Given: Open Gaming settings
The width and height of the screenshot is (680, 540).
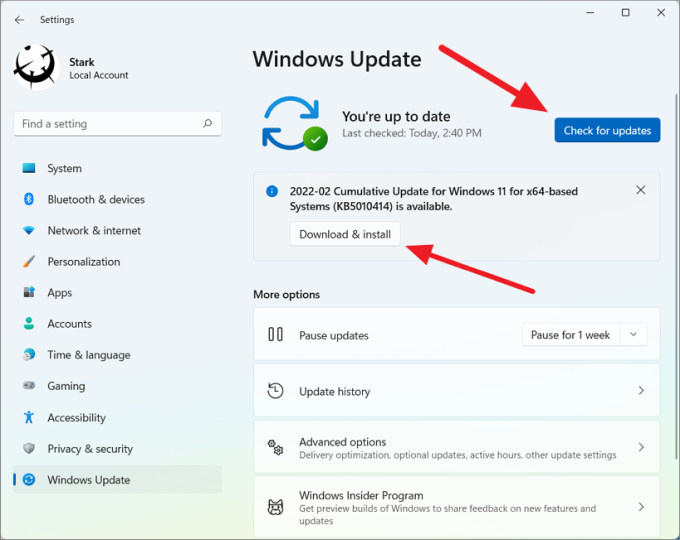Looking at the screenshot, I should pos(117,386).
